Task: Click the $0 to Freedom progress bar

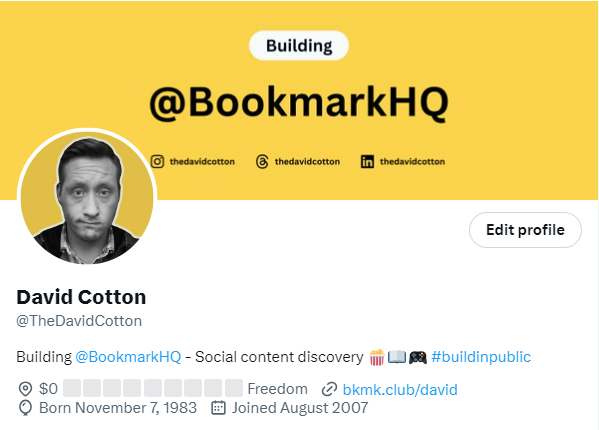Action: click(153, 388)
